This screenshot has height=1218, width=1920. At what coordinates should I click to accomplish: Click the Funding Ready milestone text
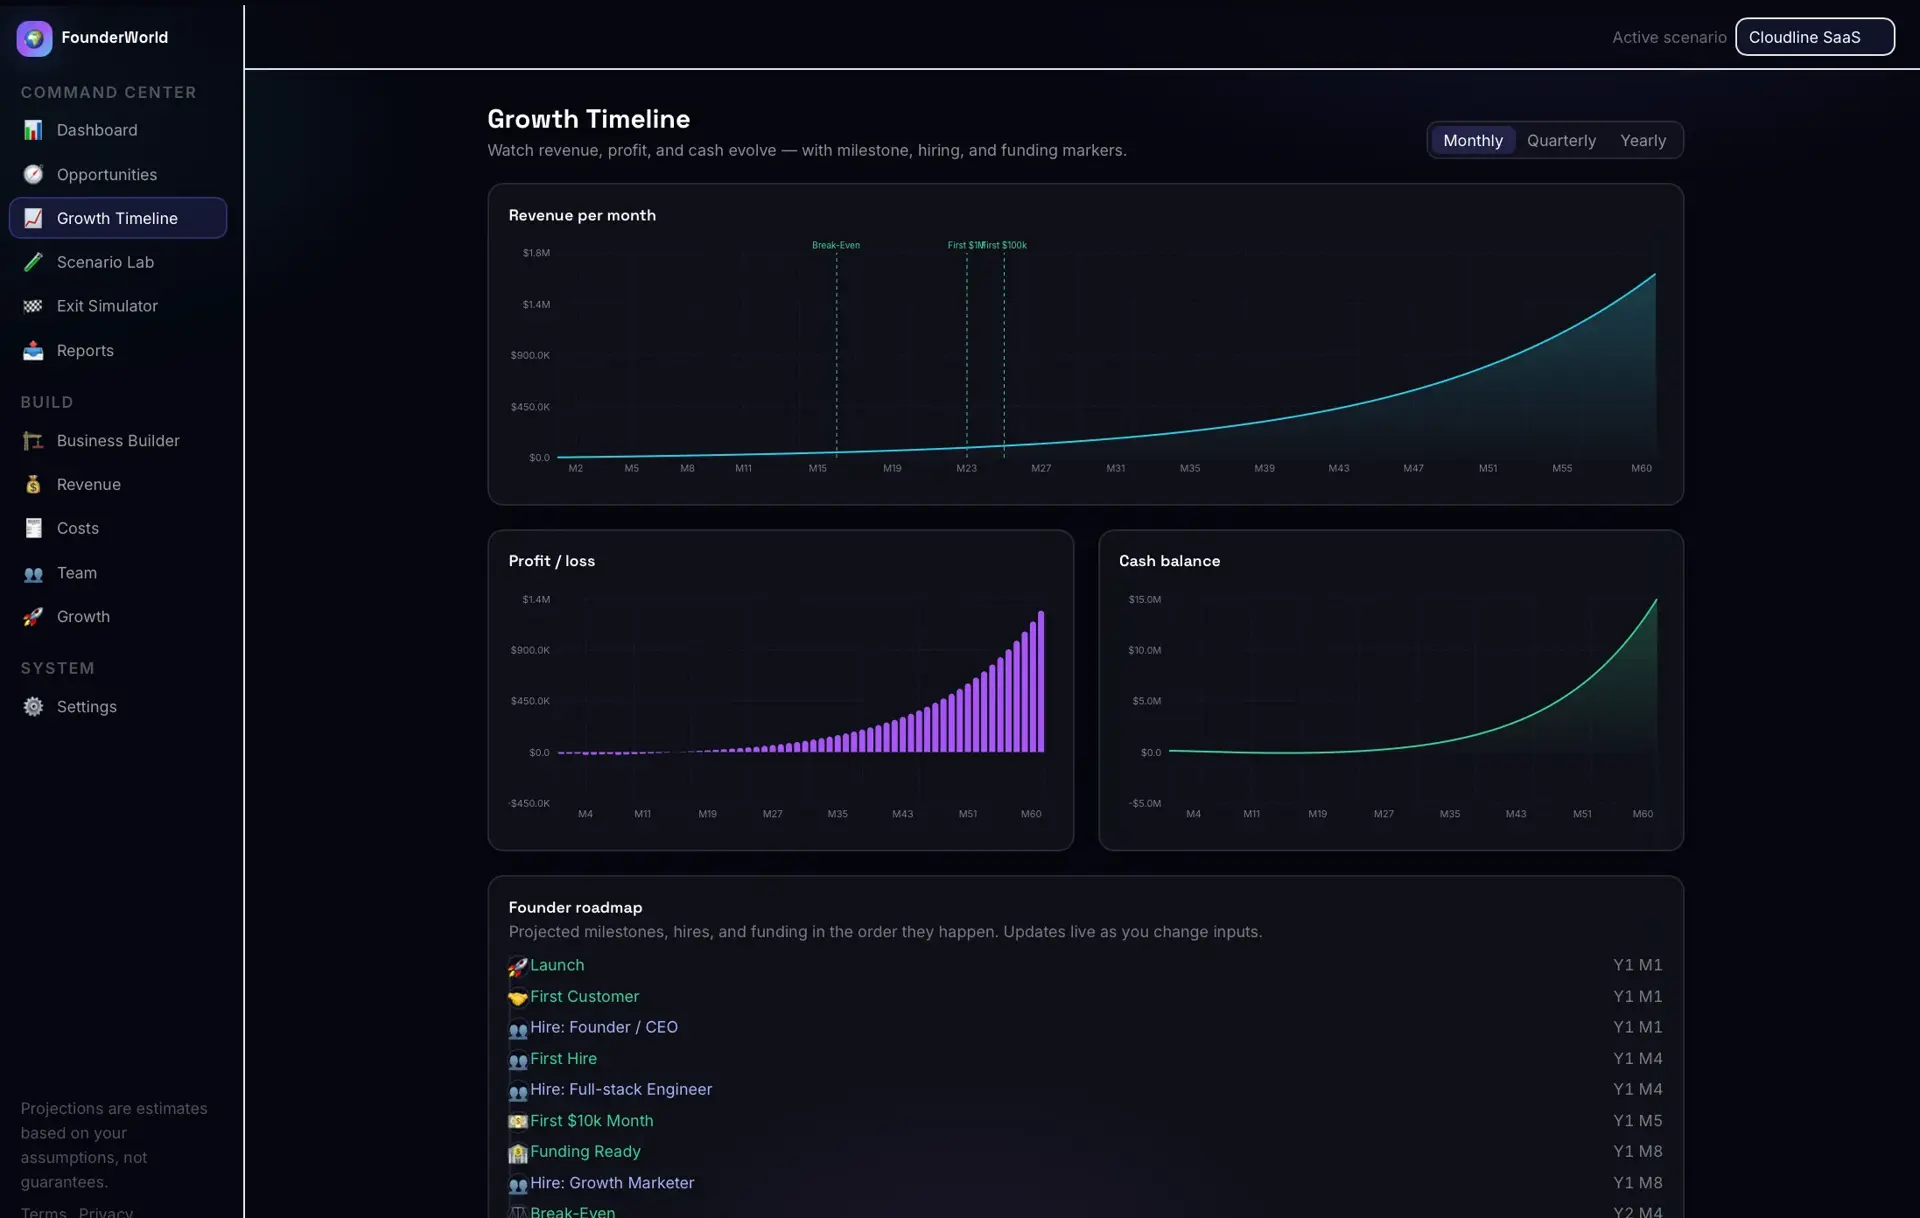(x=585, y=1151)
